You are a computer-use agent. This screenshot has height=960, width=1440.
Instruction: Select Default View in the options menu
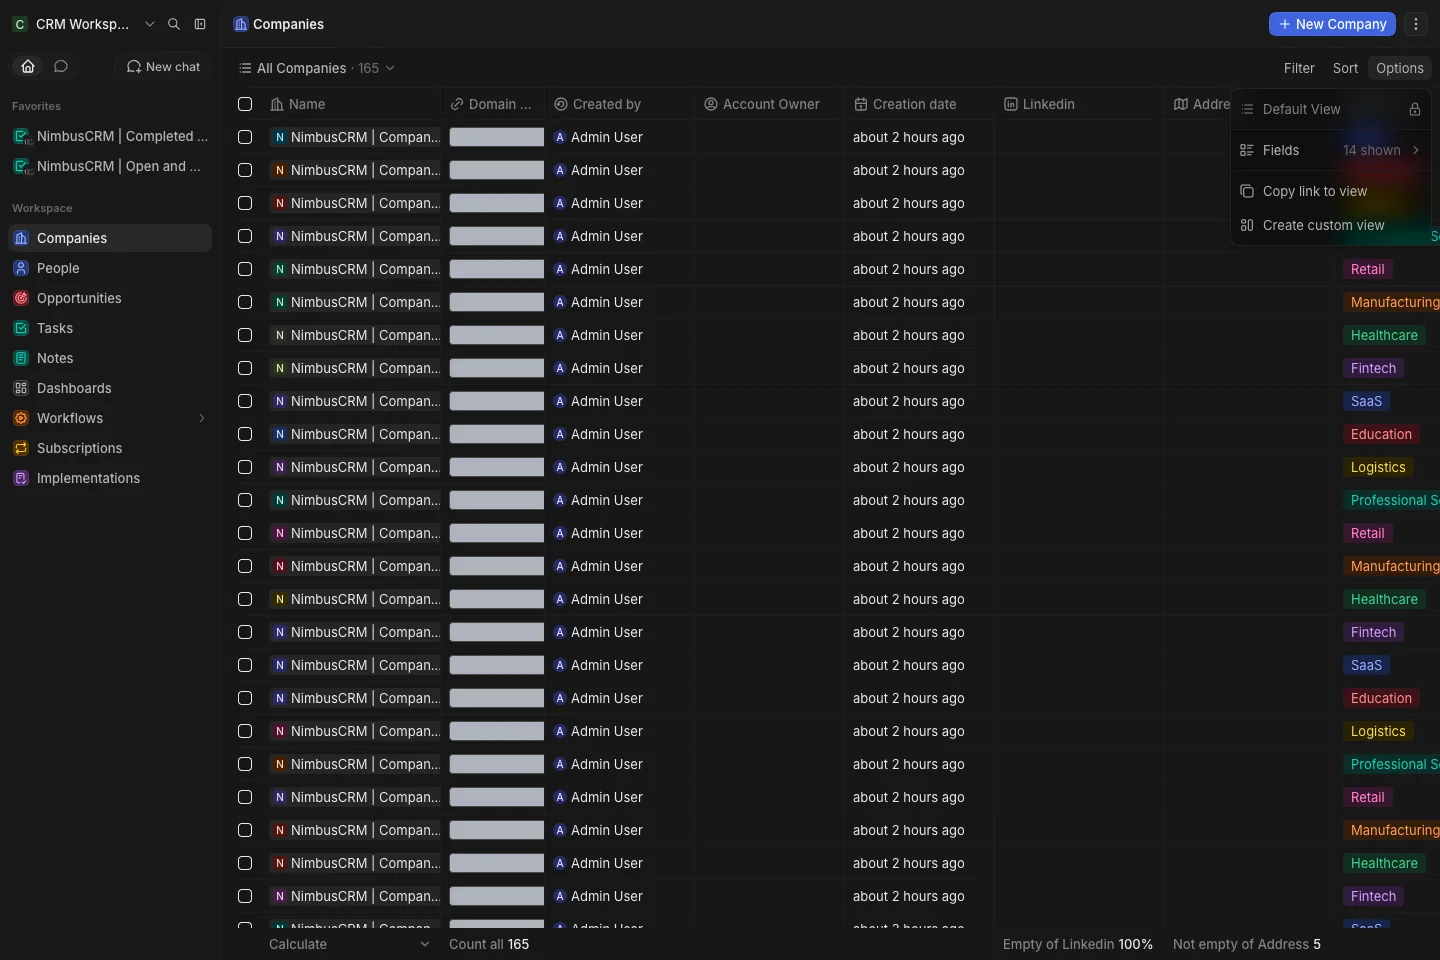tap(1331, 109)
